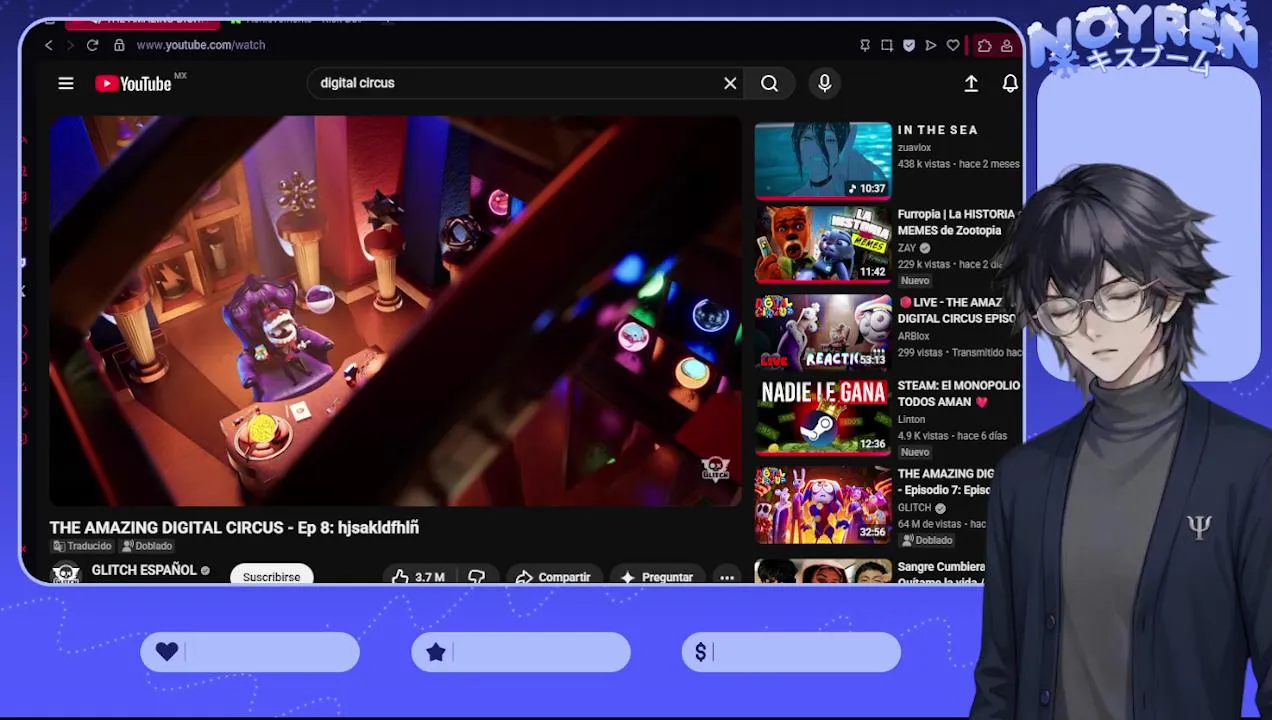This screenshot has height=720, width=1272.
Task: Open the snapshot tool in browser toolbar
Action: coord(887,45)
